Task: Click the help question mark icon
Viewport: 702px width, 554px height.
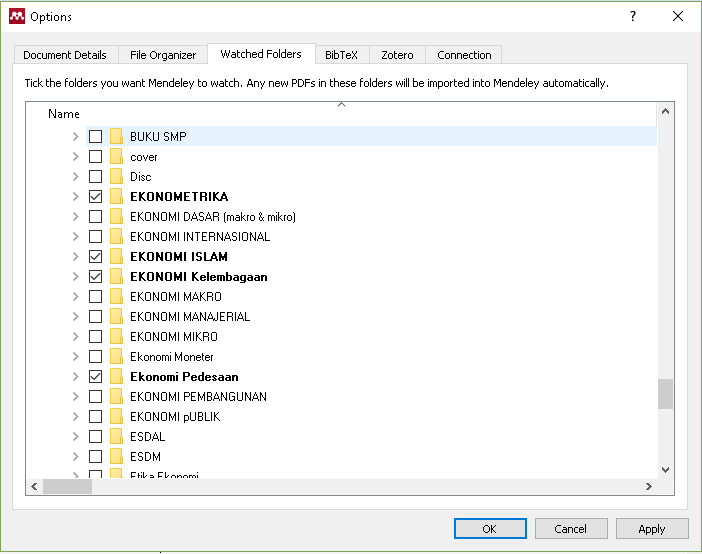Action: pos(633,16)
